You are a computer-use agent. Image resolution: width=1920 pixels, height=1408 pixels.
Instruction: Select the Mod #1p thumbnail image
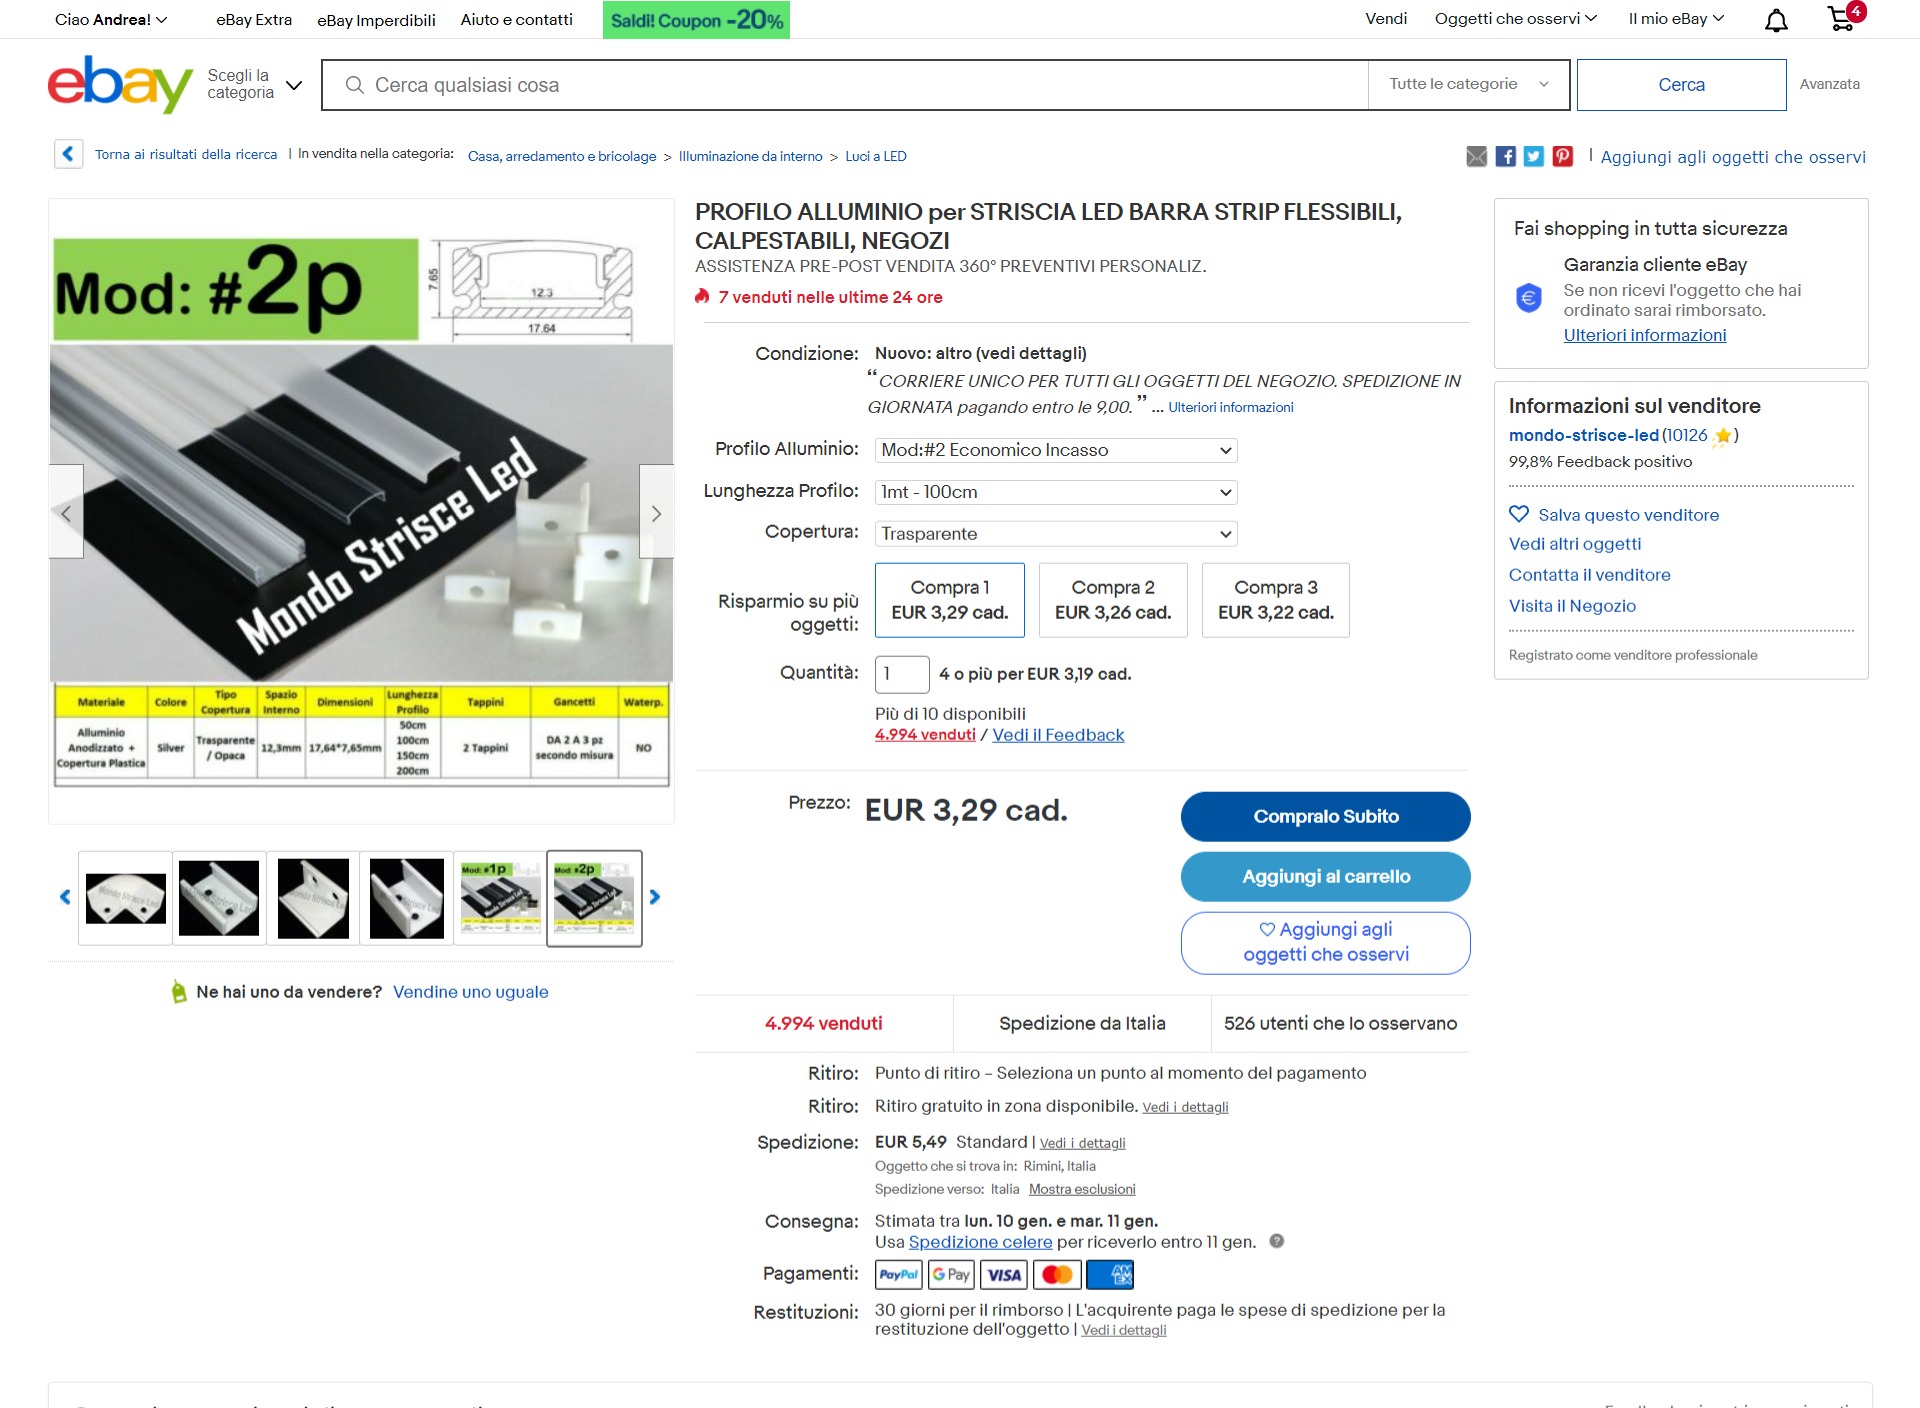pos(500,898)
